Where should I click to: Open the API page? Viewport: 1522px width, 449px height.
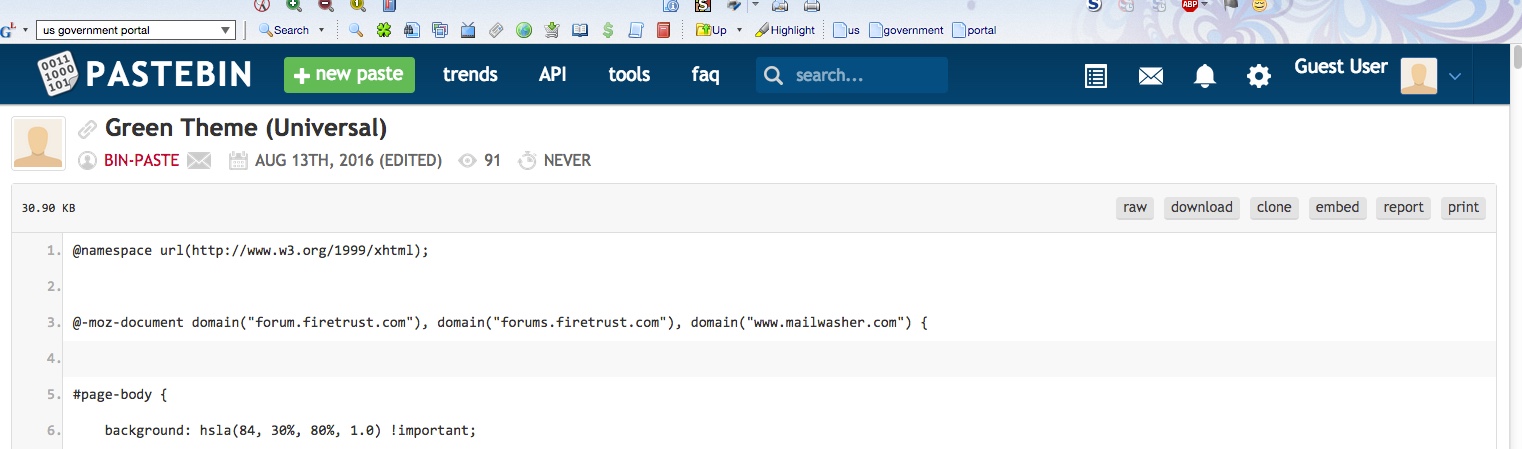click(553, 75)
